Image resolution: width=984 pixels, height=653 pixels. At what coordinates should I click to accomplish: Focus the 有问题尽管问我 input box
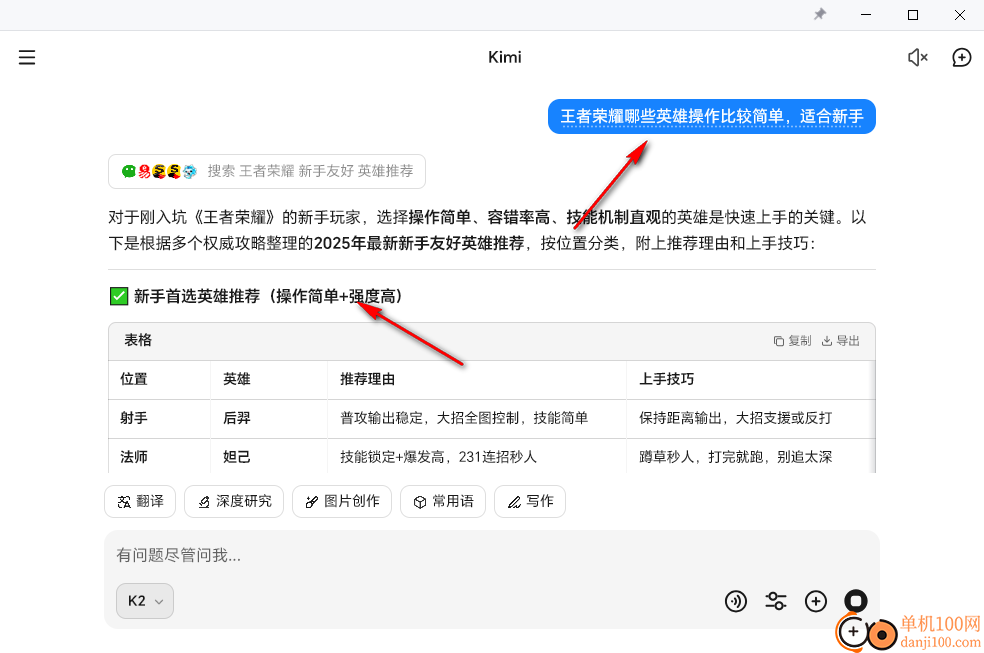point(491,555)
